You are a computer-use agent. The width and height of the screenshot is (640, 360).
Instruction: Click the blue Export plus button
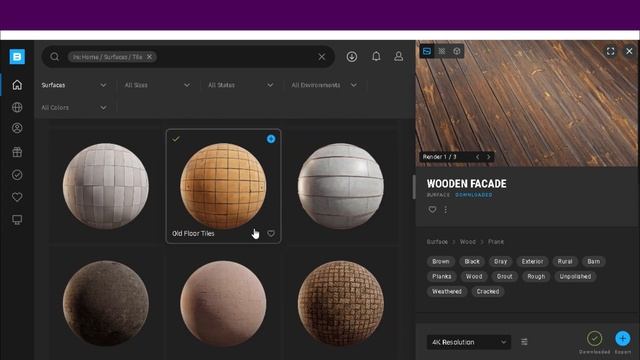coord(623,338)
